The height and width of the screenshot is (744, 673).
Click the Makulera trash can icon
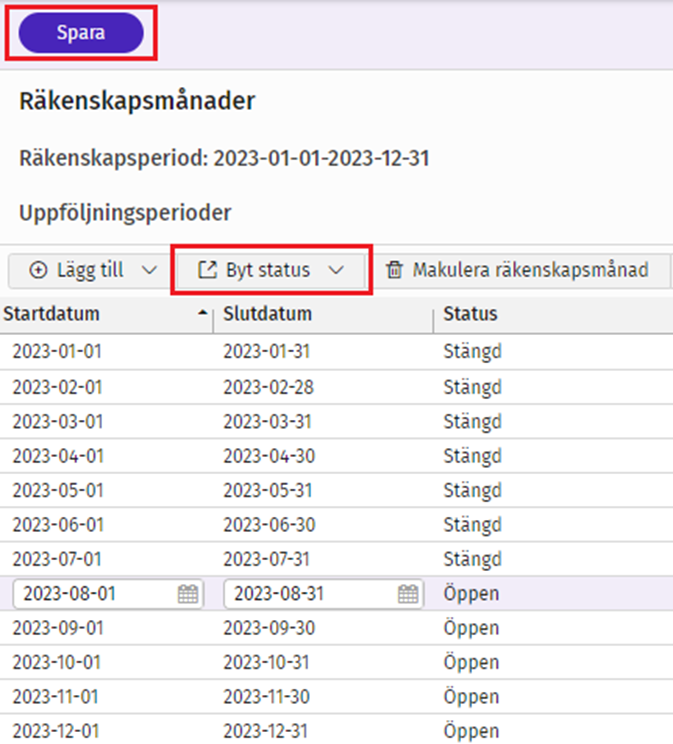click(x=394, y=270)
